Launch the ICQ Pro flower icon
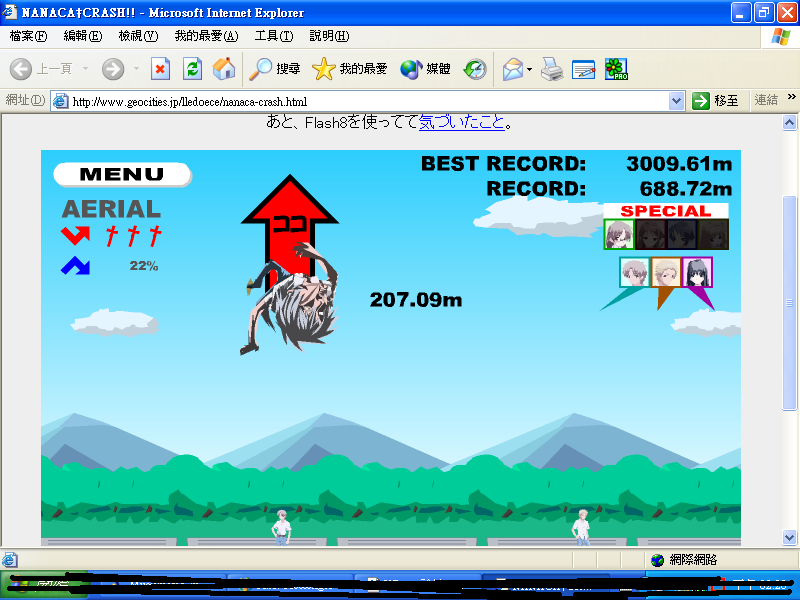800x600 pixels. click(616, 69)
